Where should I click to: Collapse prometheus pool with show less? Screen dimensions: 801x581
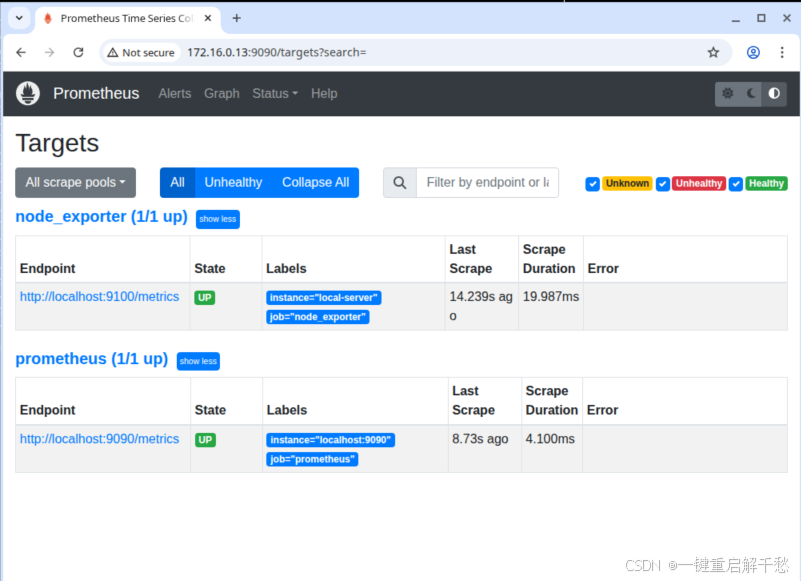click(198, 361)
